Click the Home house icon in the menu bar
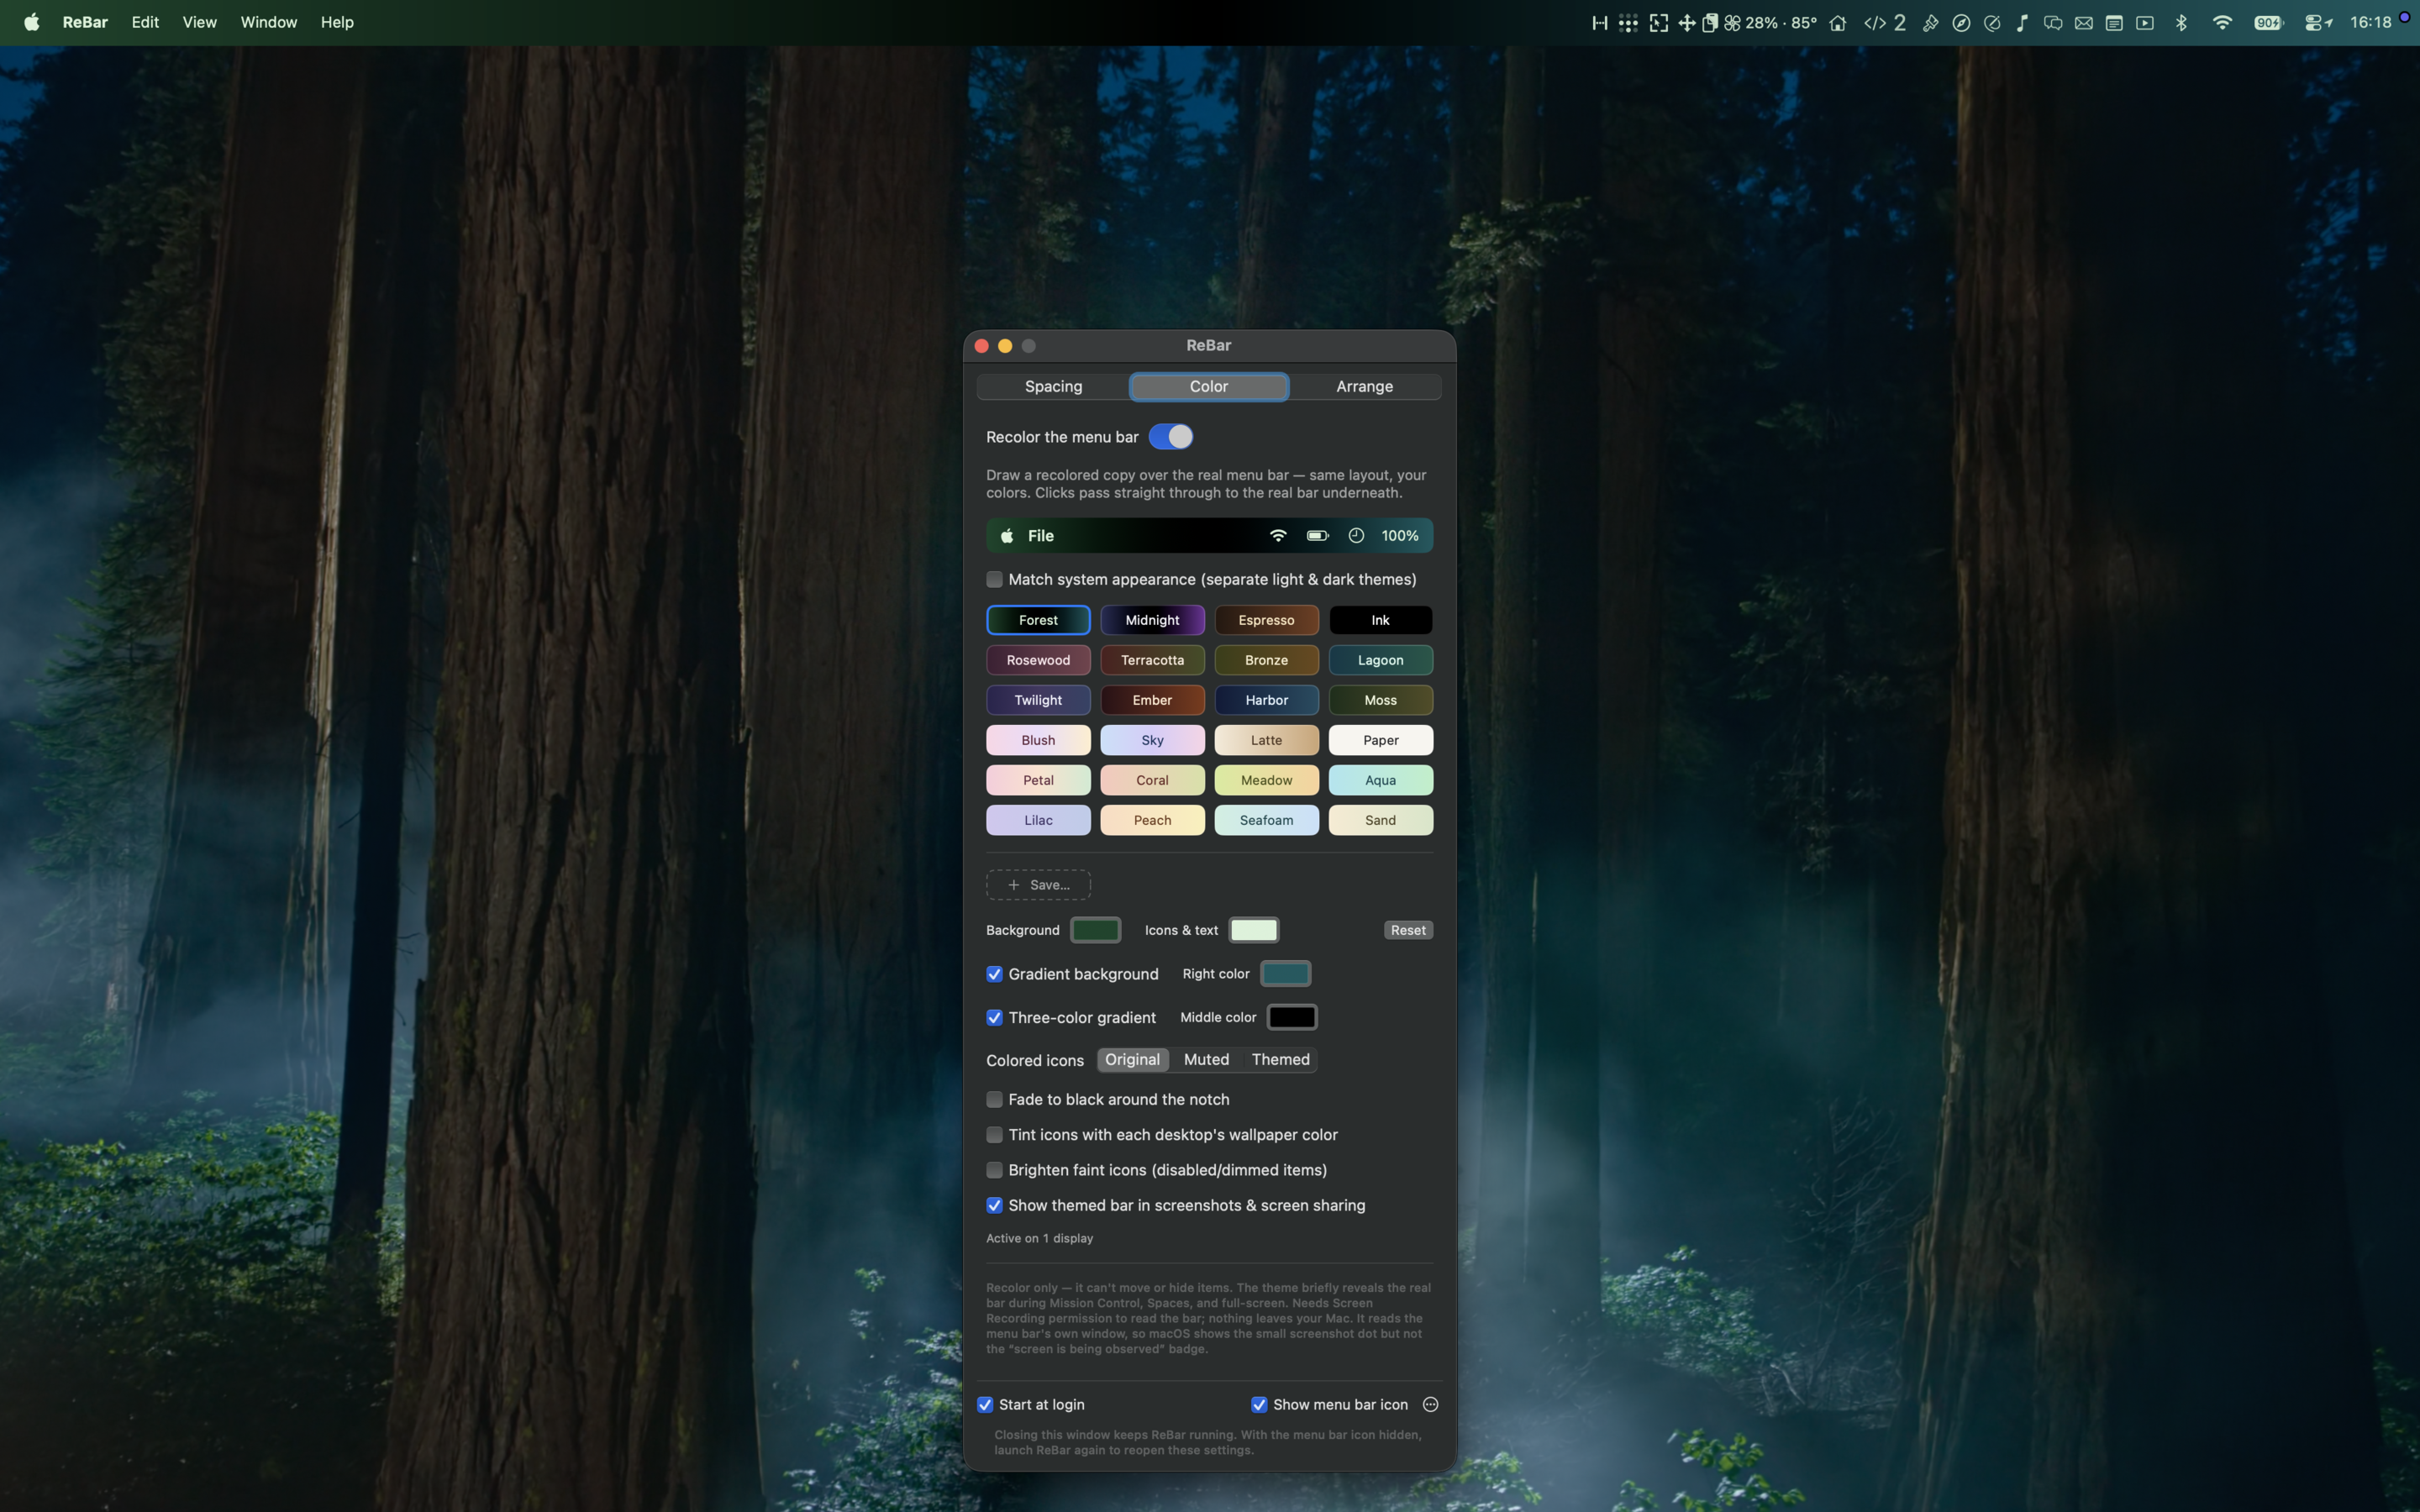This screenshot has width=2420, height=1512. [1837, 23]
